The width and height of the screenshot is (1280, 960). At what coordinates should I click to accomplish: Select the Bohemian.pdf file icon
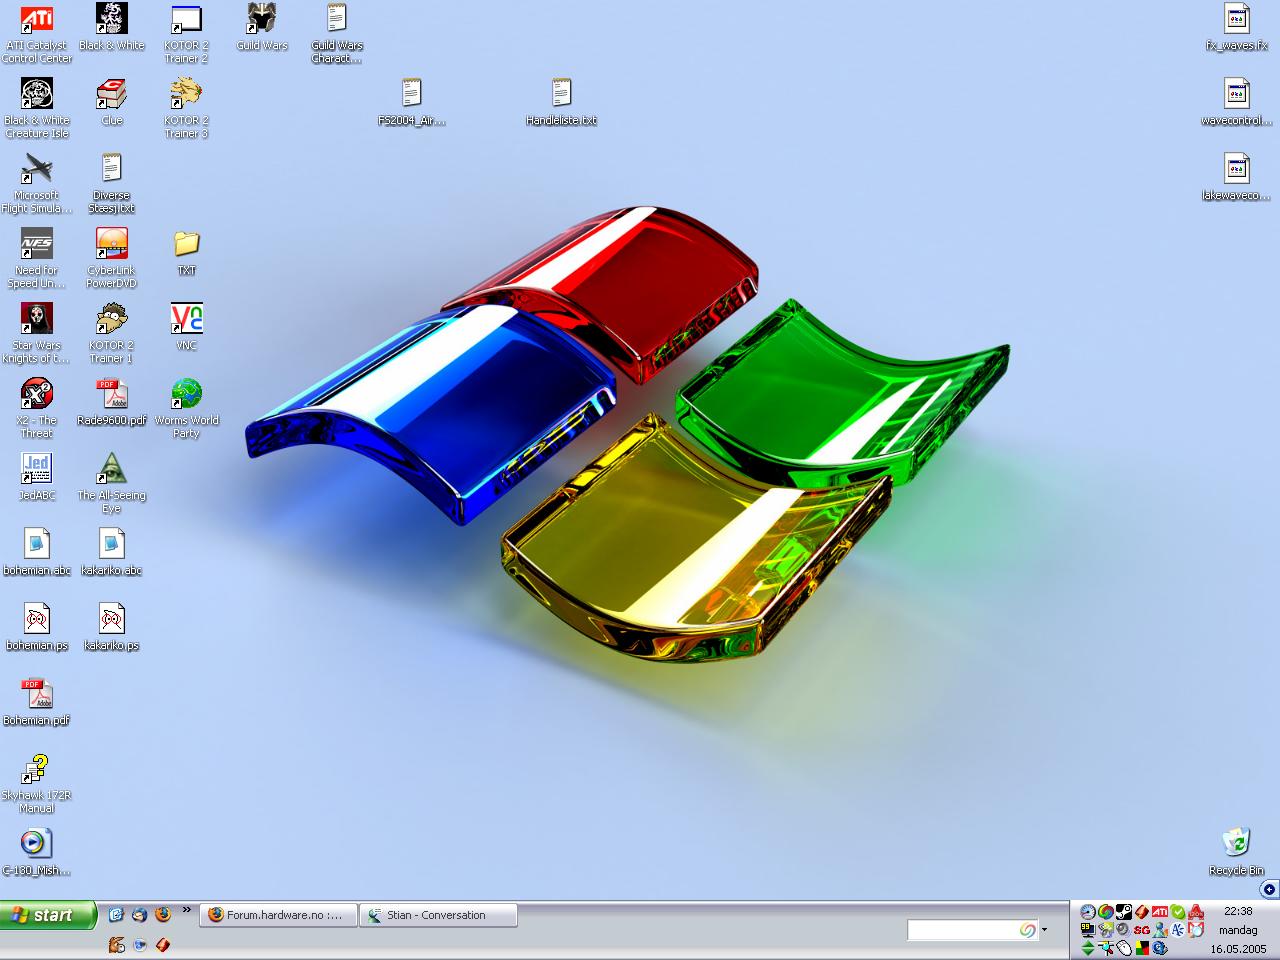(x=37, y=702)
